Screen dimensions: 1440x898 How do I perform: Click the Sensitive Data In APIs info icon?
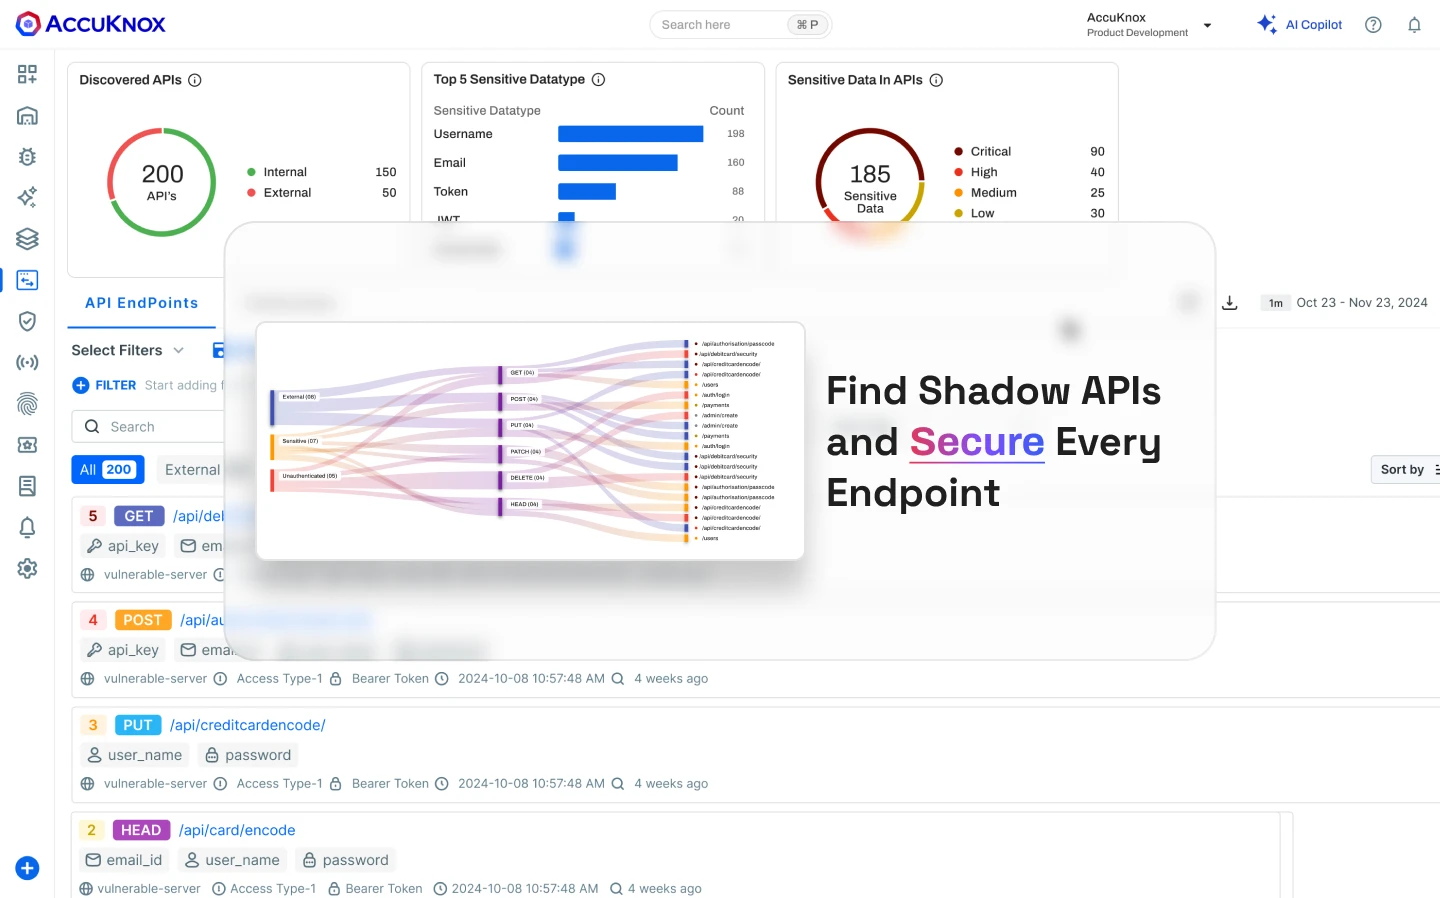coord(936,80)
